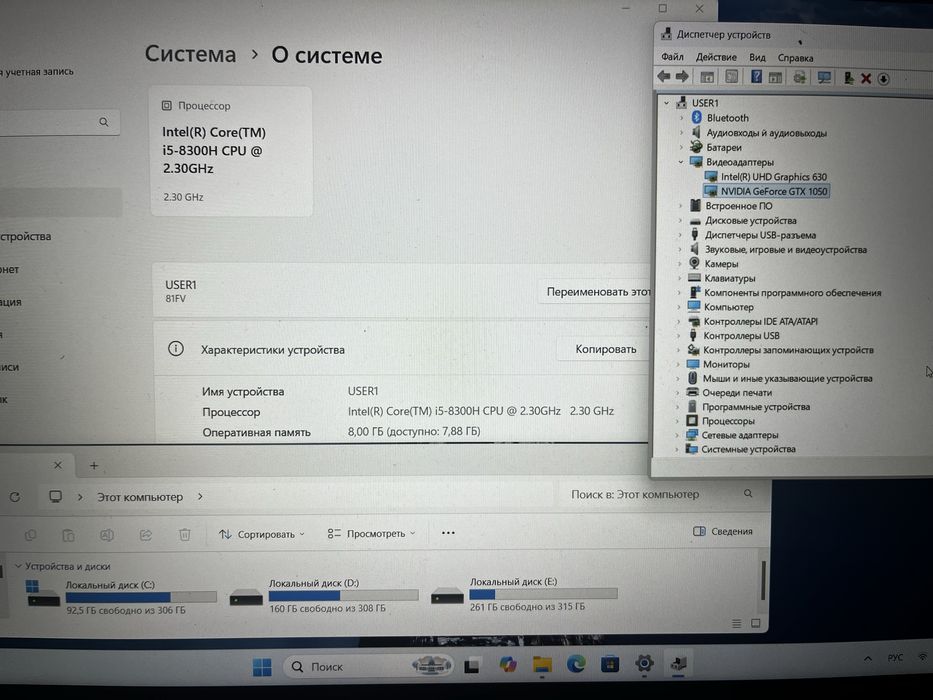
Task: Click the delete trash icon in Explorer toolbar
Action: [185, 535]
